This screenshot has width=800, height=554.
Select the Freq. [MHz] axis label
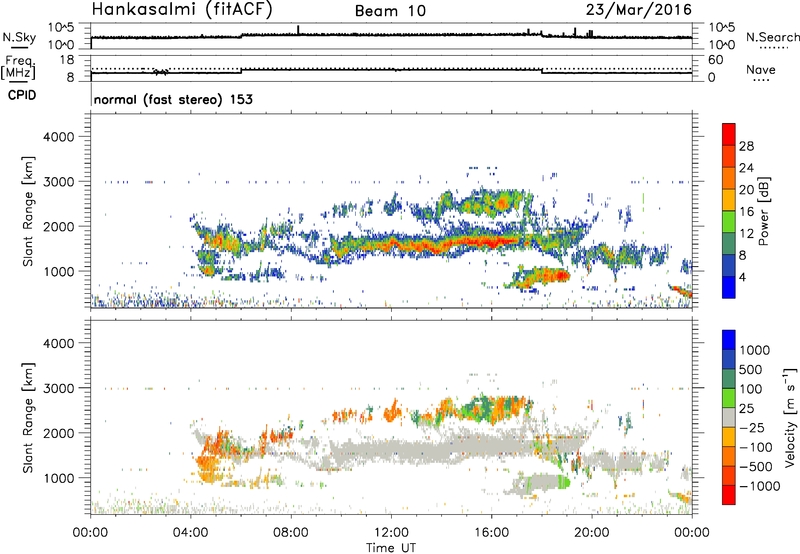(18, 68)
